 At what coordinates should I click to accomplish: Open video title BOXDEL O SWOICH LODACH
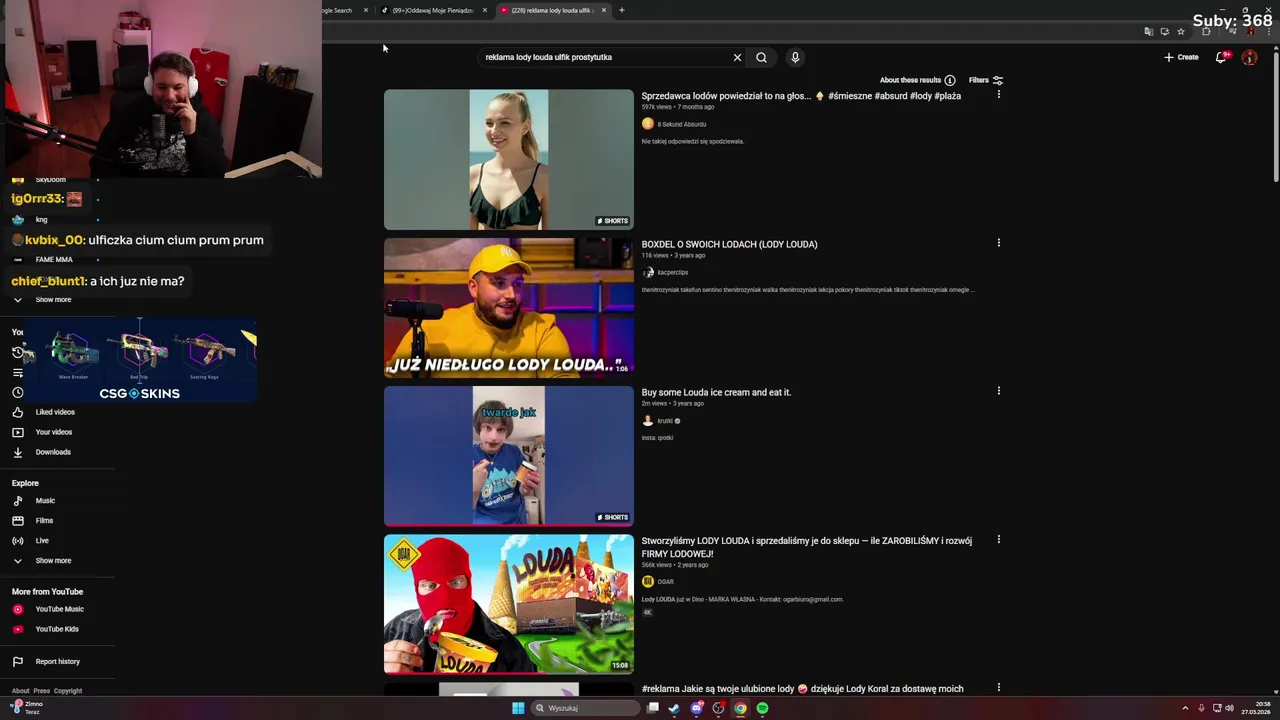point(729,244)
